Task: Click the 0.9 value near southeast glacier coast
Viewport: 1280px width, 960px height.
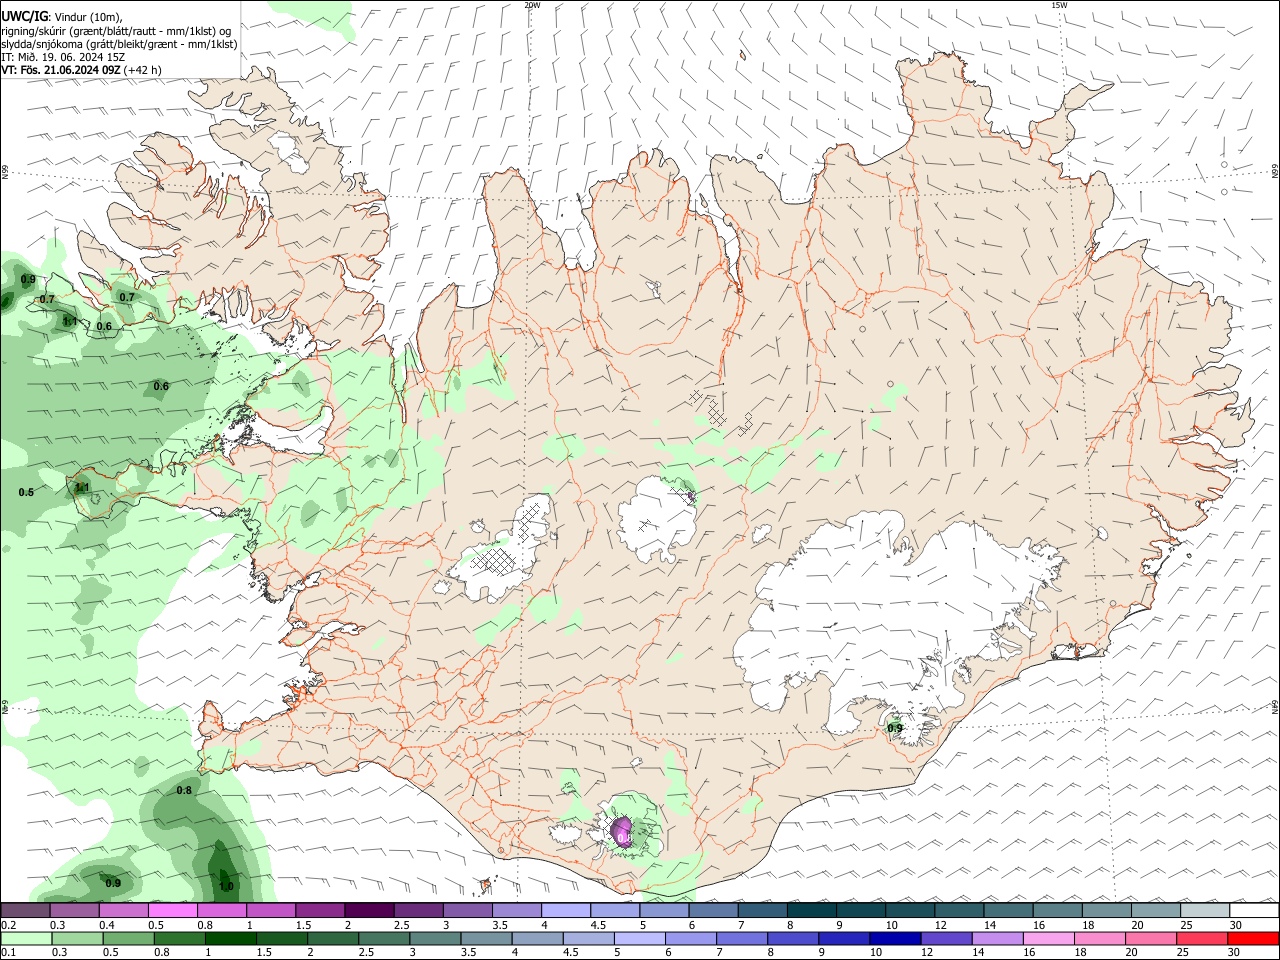Action: click(895, 728)
